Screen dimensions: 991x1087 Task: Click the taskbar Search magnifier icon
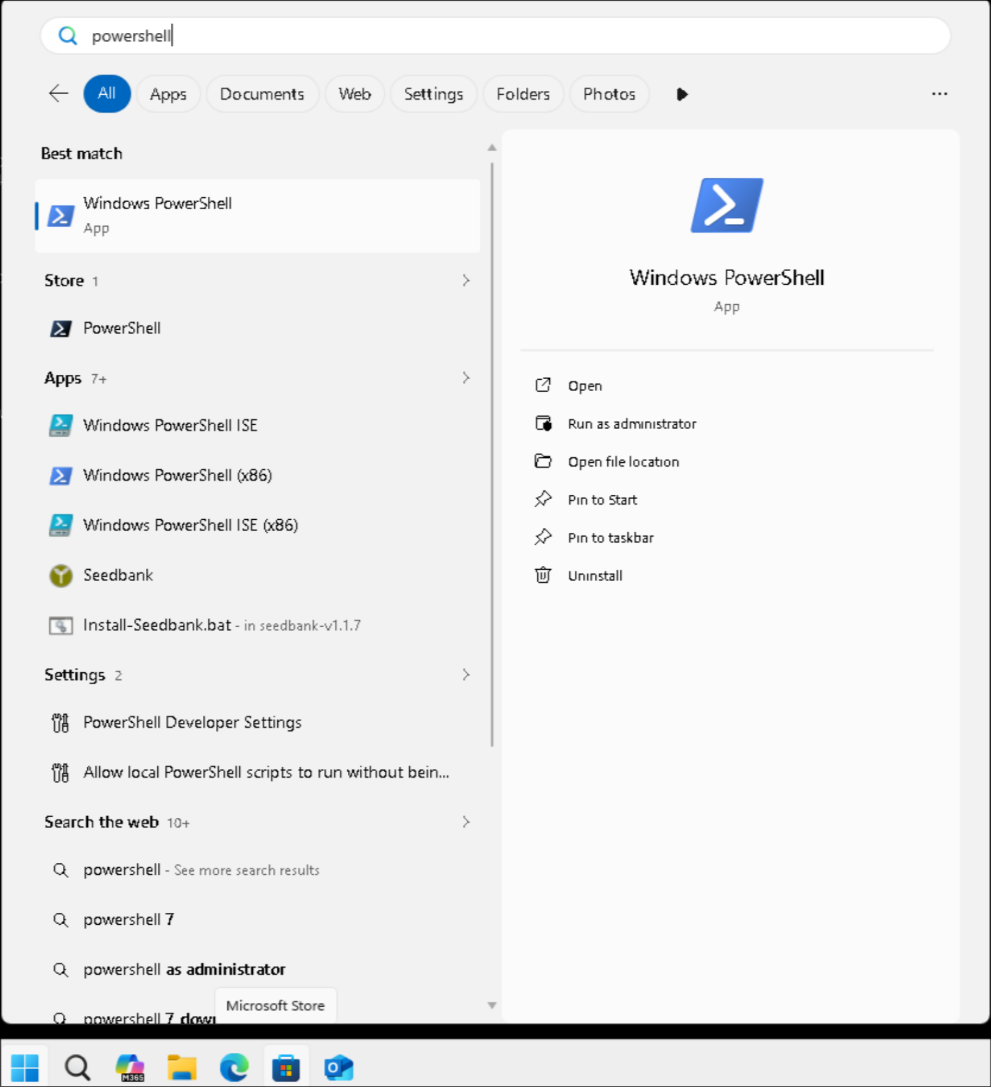click(x=78, y=1067)
